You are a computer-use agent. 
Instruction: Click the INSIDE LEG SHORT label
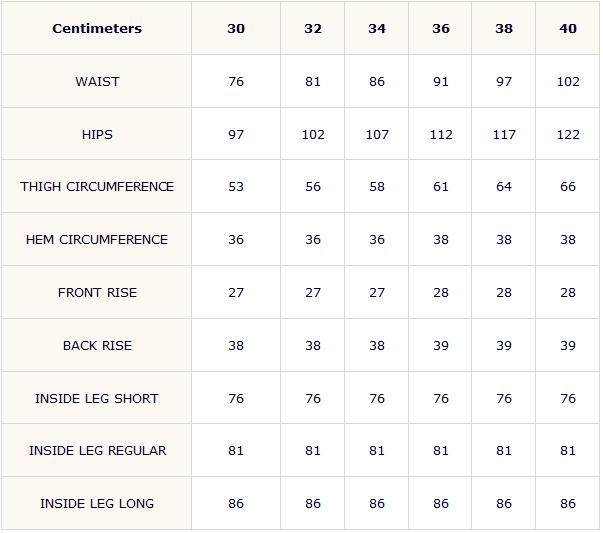coord(97,398)
